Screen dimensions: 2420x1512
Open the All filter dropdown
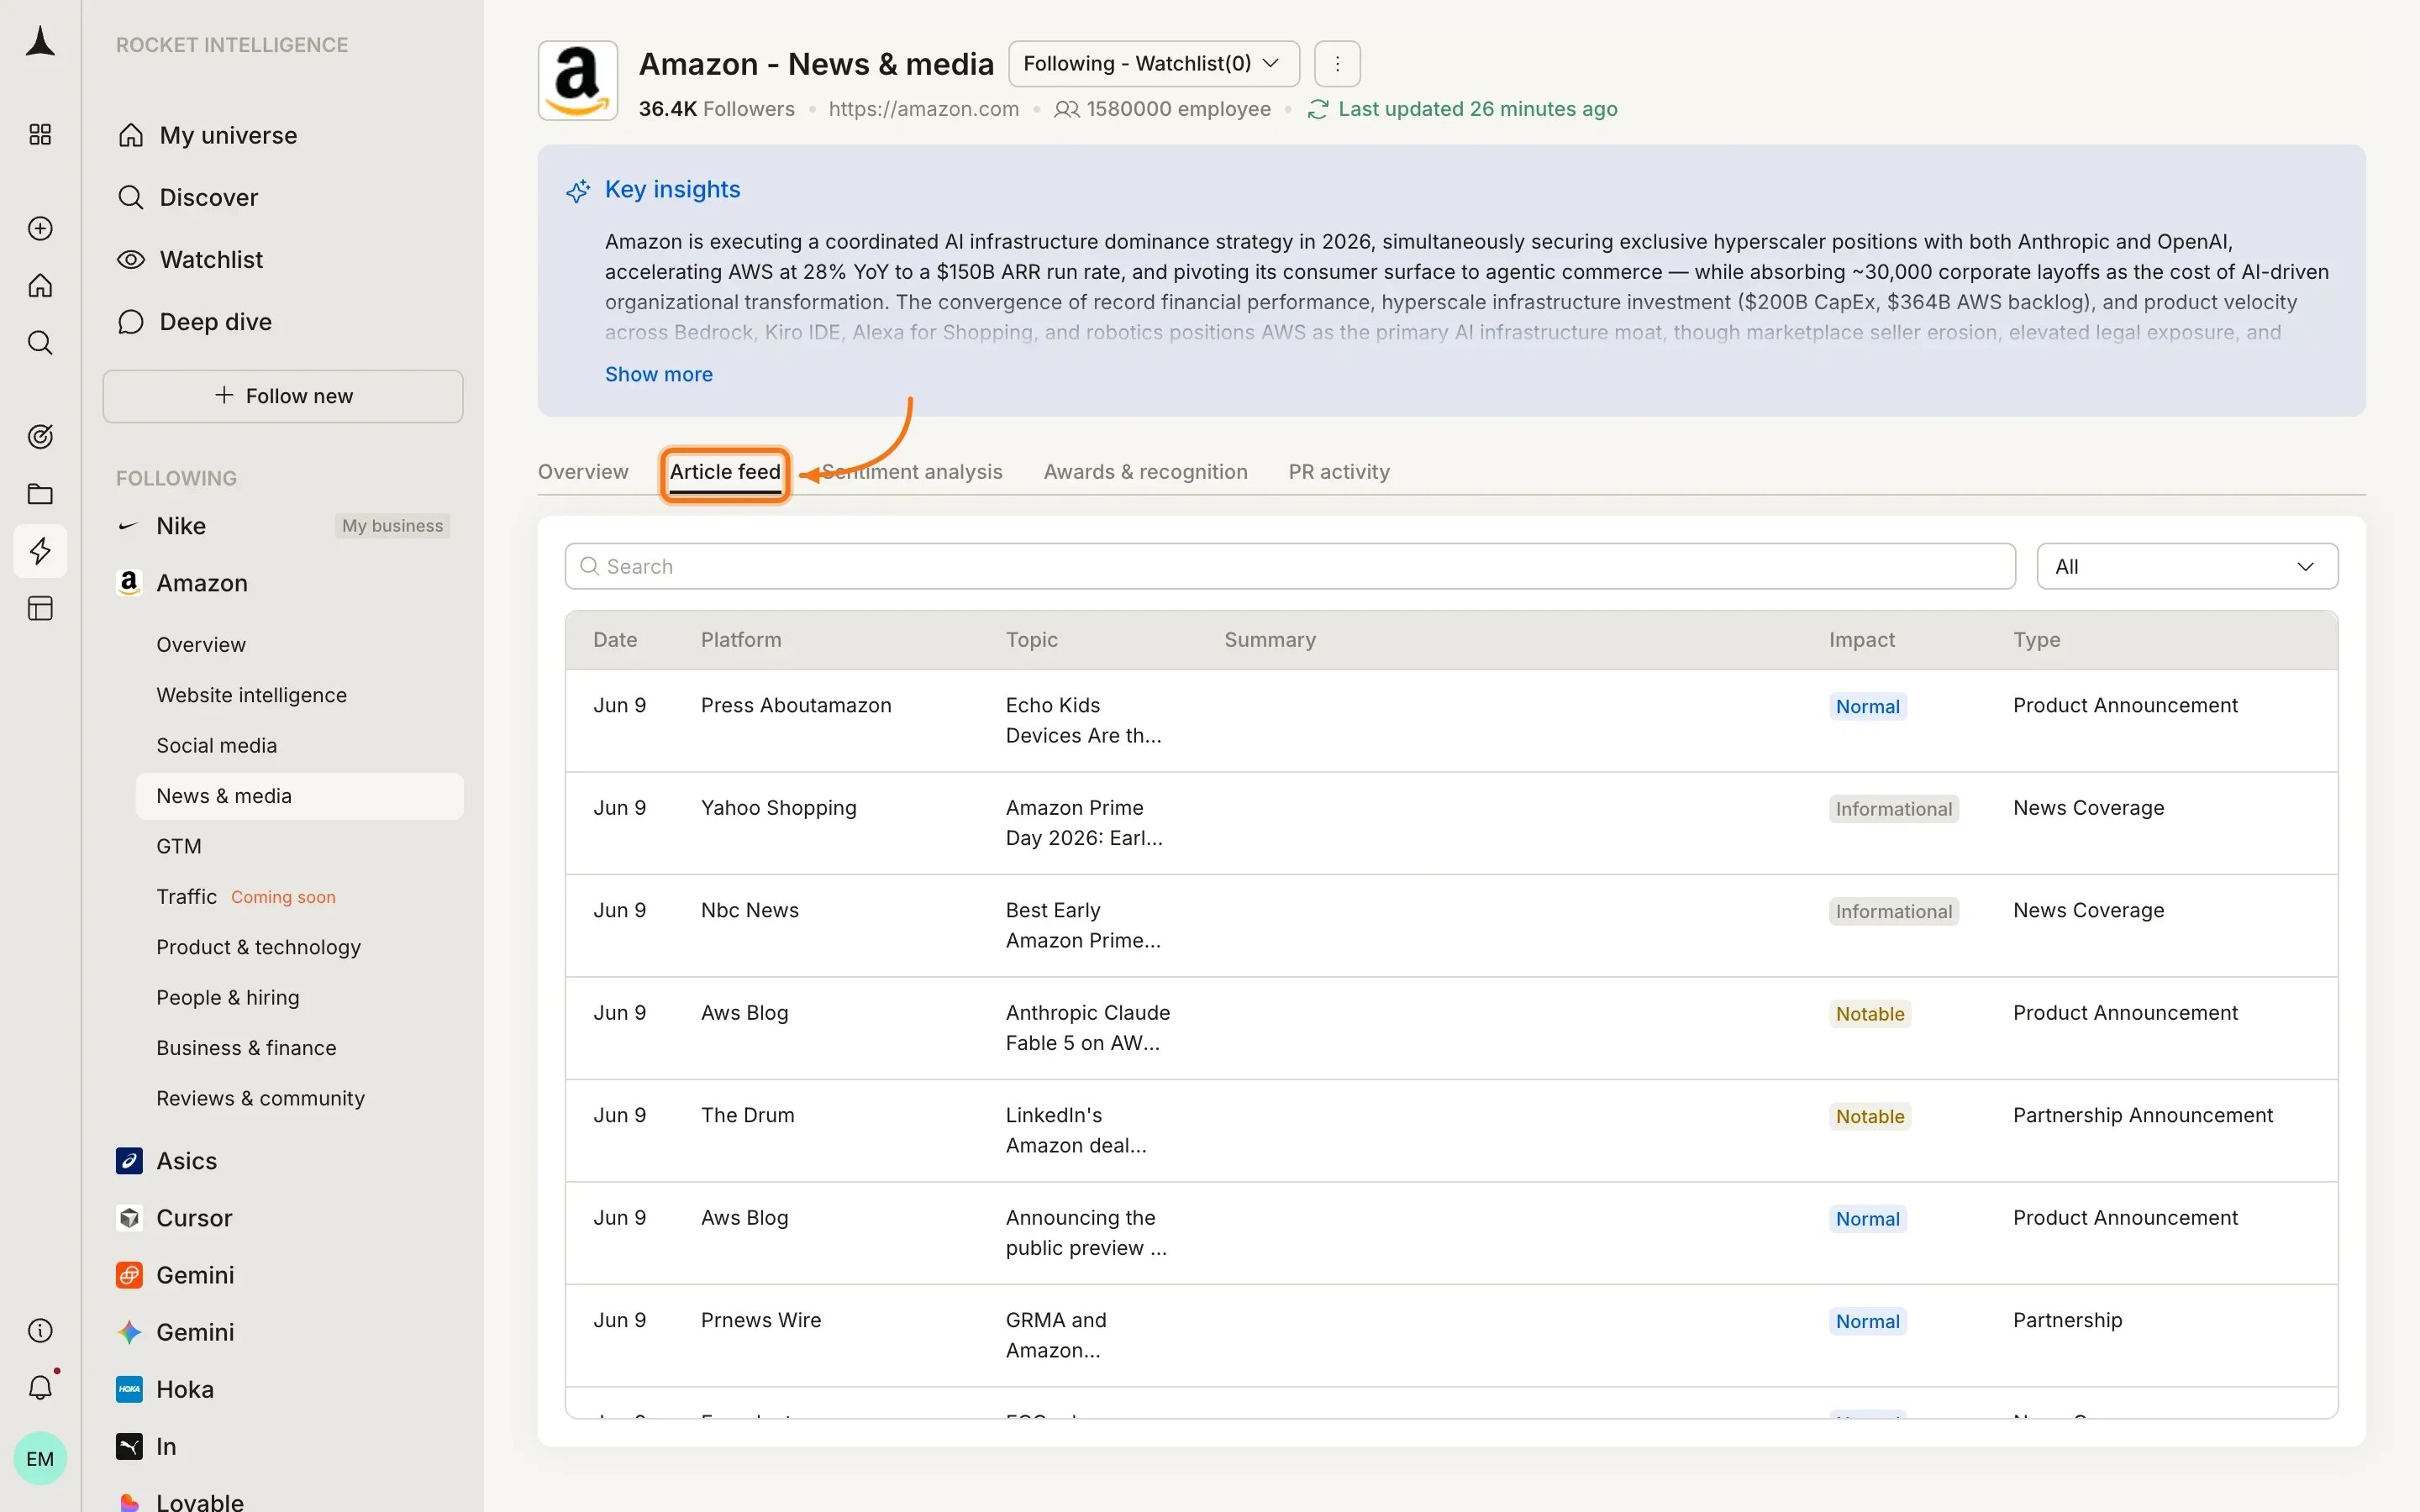pyautogui.click(x=2187, y=566)
